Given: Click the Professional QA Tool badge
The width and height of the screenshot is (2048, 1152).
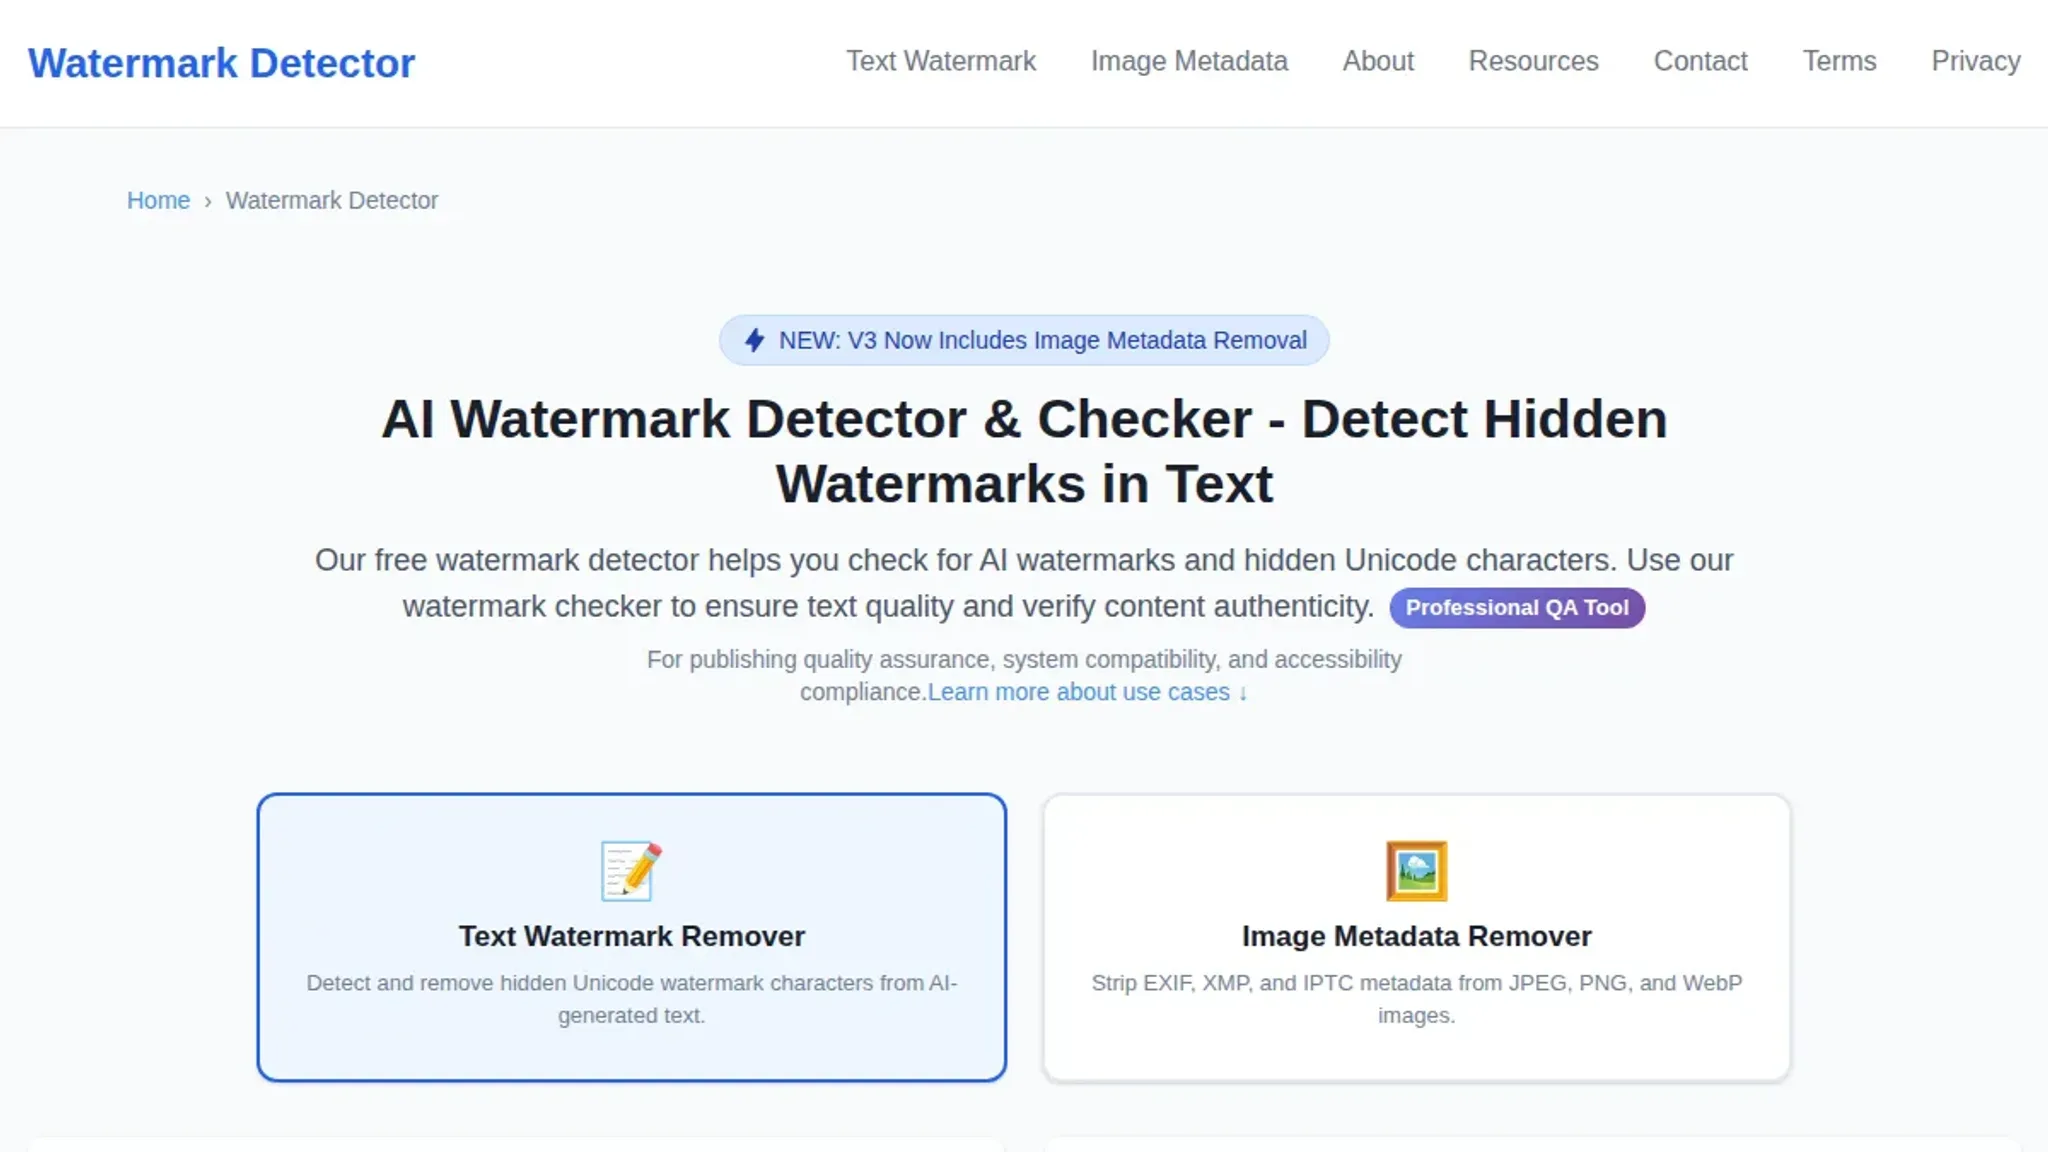Looking at the screenshot, I should pos(1517,608).
